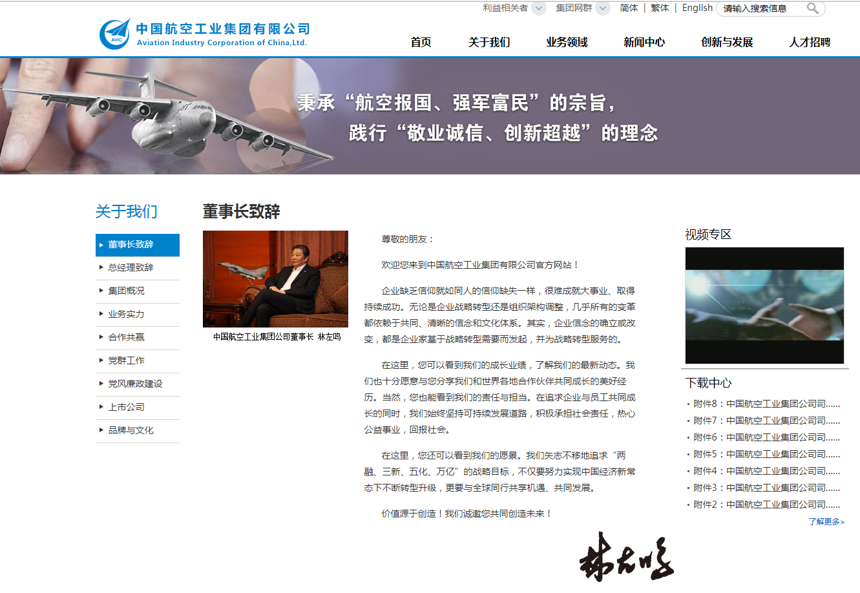The width and height of the screenshot is (860, 593).
Task: Expand the 利益相关者 dropdown arrow
Action: [x=539, y=8]
